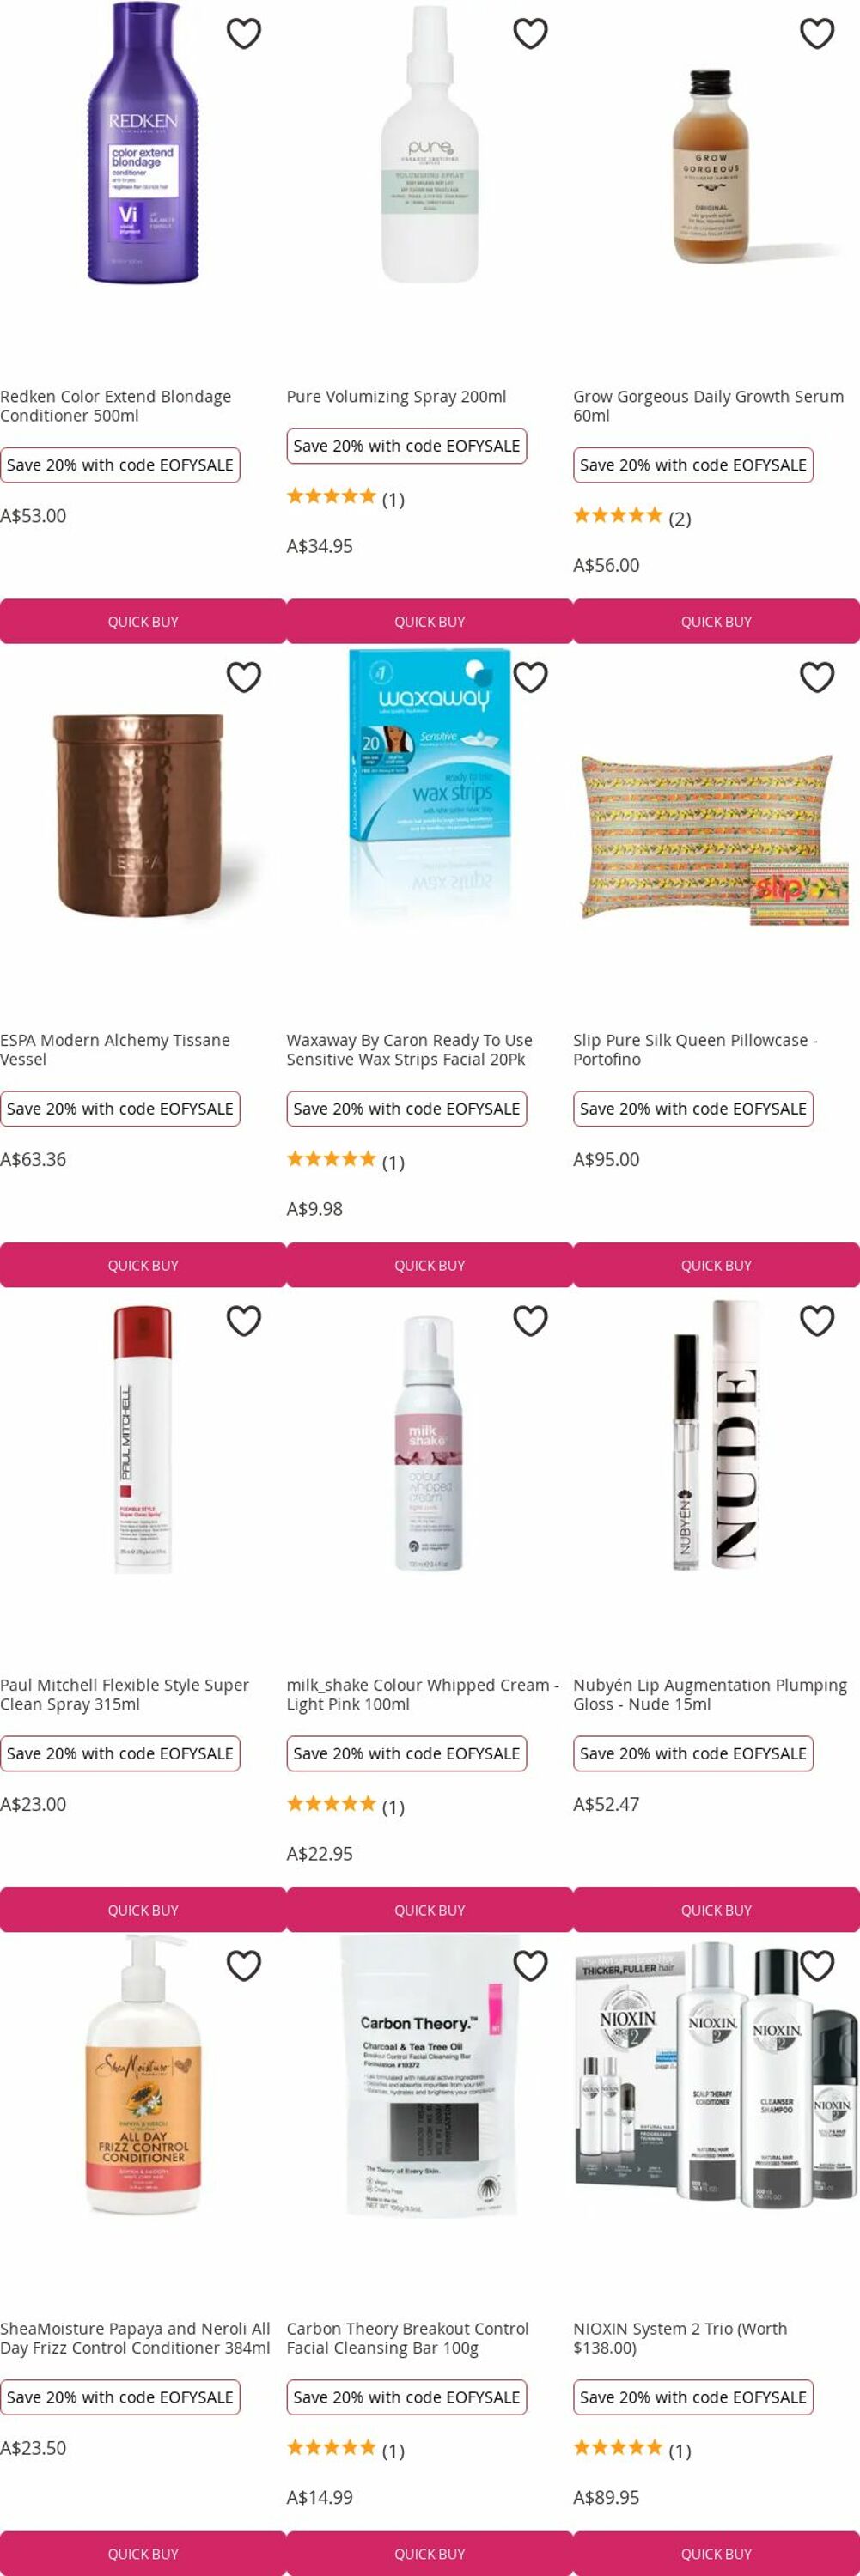Add Redken Blondage Conditioner to wishlist
Screen dimensions: 860x2576
[243, 33]
